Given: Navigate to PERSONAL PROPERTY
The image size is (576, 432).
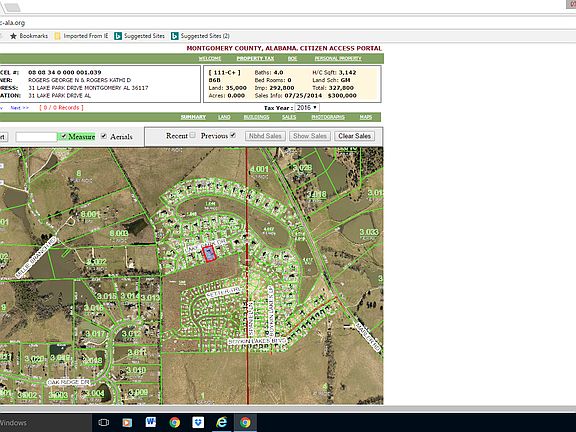Looking at the screenshot, I should pyautogui.click(x=338, y=58).
